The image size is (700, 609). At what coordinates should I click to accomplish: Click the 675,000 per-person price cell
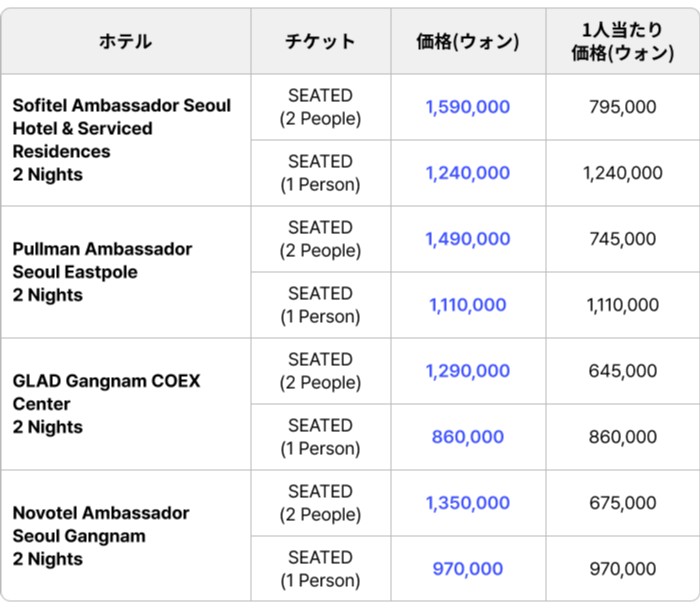(622, 503)
